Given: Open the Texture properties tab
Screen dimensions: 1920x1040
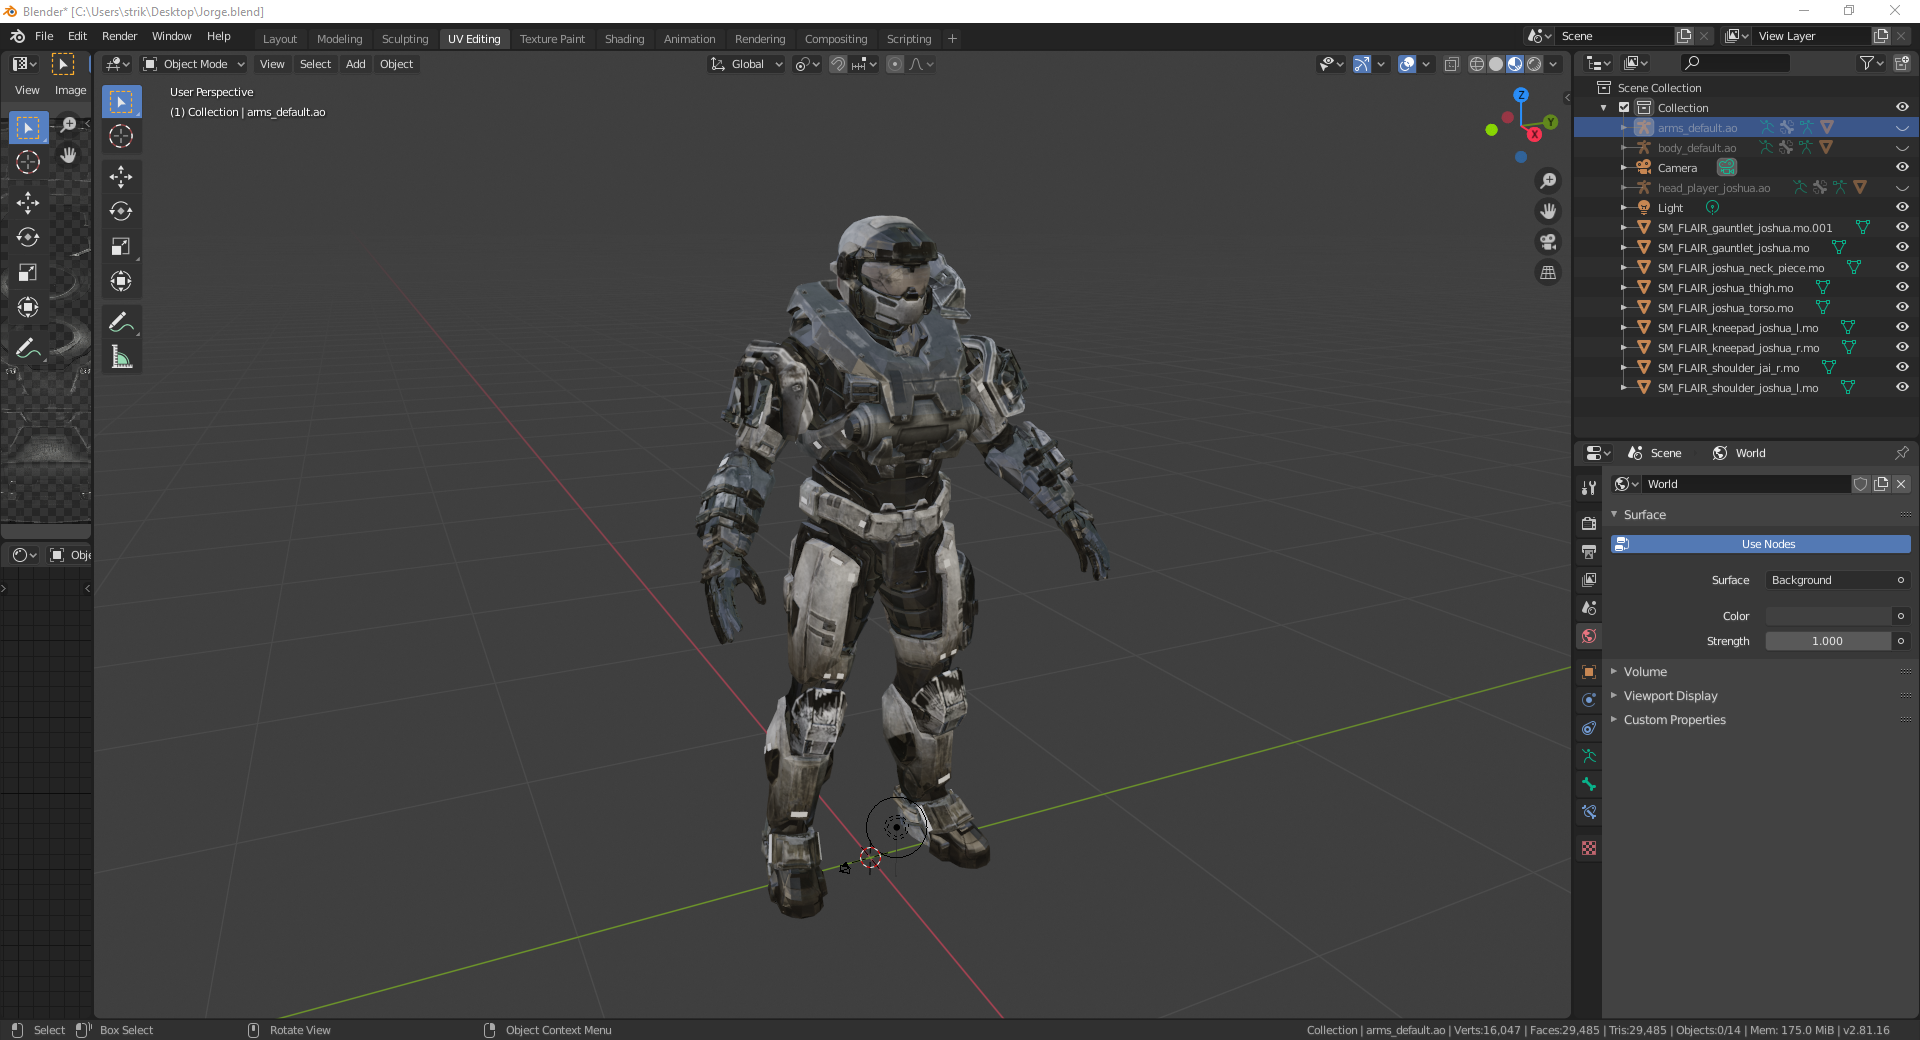Looking at the screenshot, I should coord(1589,848).
